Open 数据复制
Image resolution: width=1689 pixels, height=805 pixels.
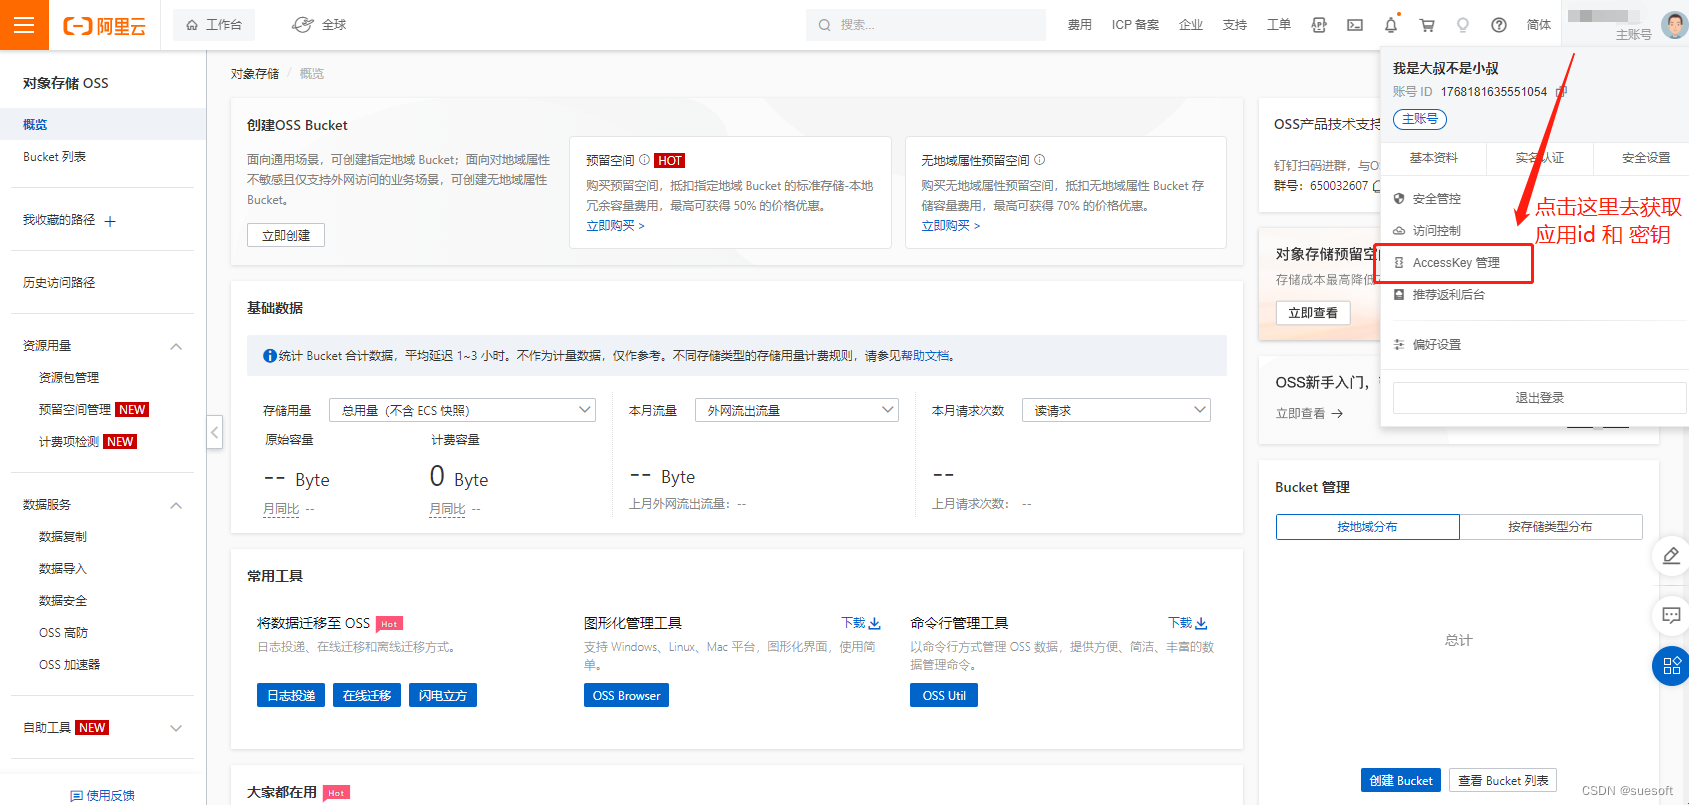[x=63, y=537]
